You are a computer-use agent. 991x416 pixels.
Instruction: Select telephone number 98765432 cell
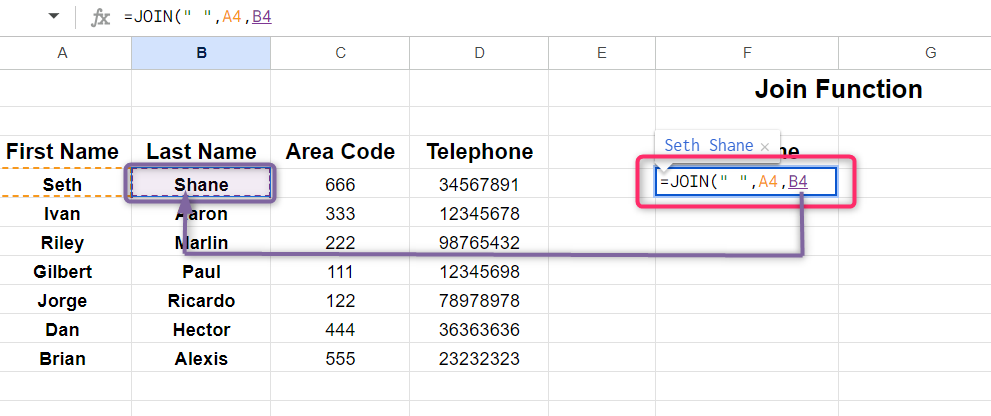click(x=479, y=242)
